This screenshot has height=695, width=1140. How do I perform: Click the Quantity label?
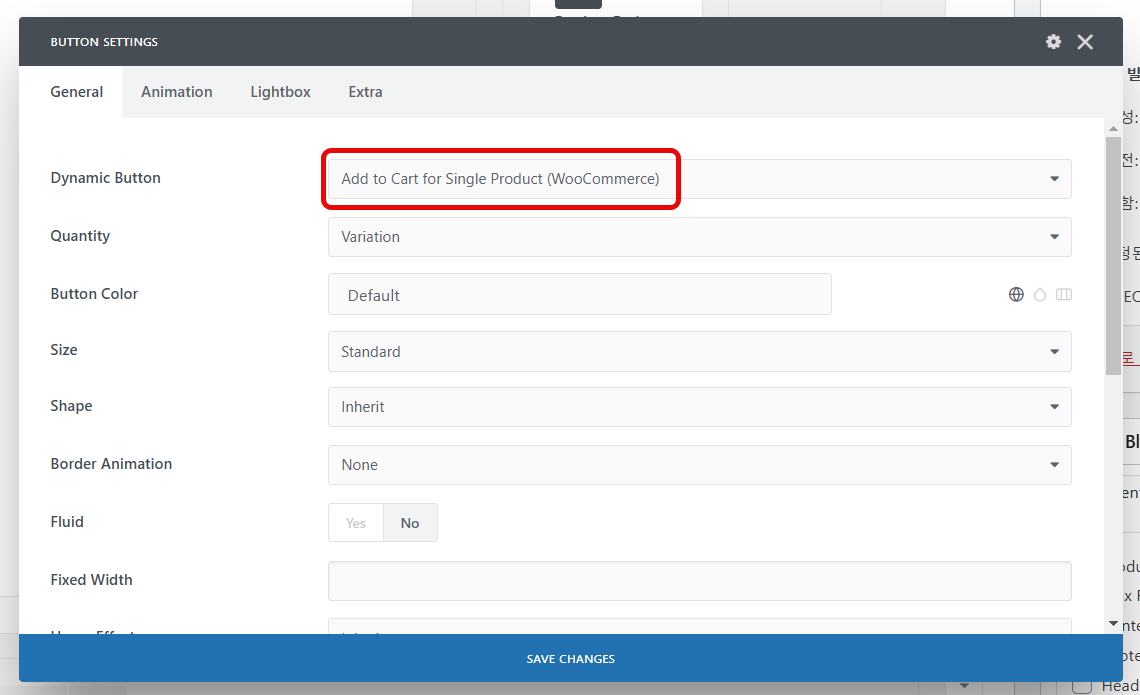80,236
